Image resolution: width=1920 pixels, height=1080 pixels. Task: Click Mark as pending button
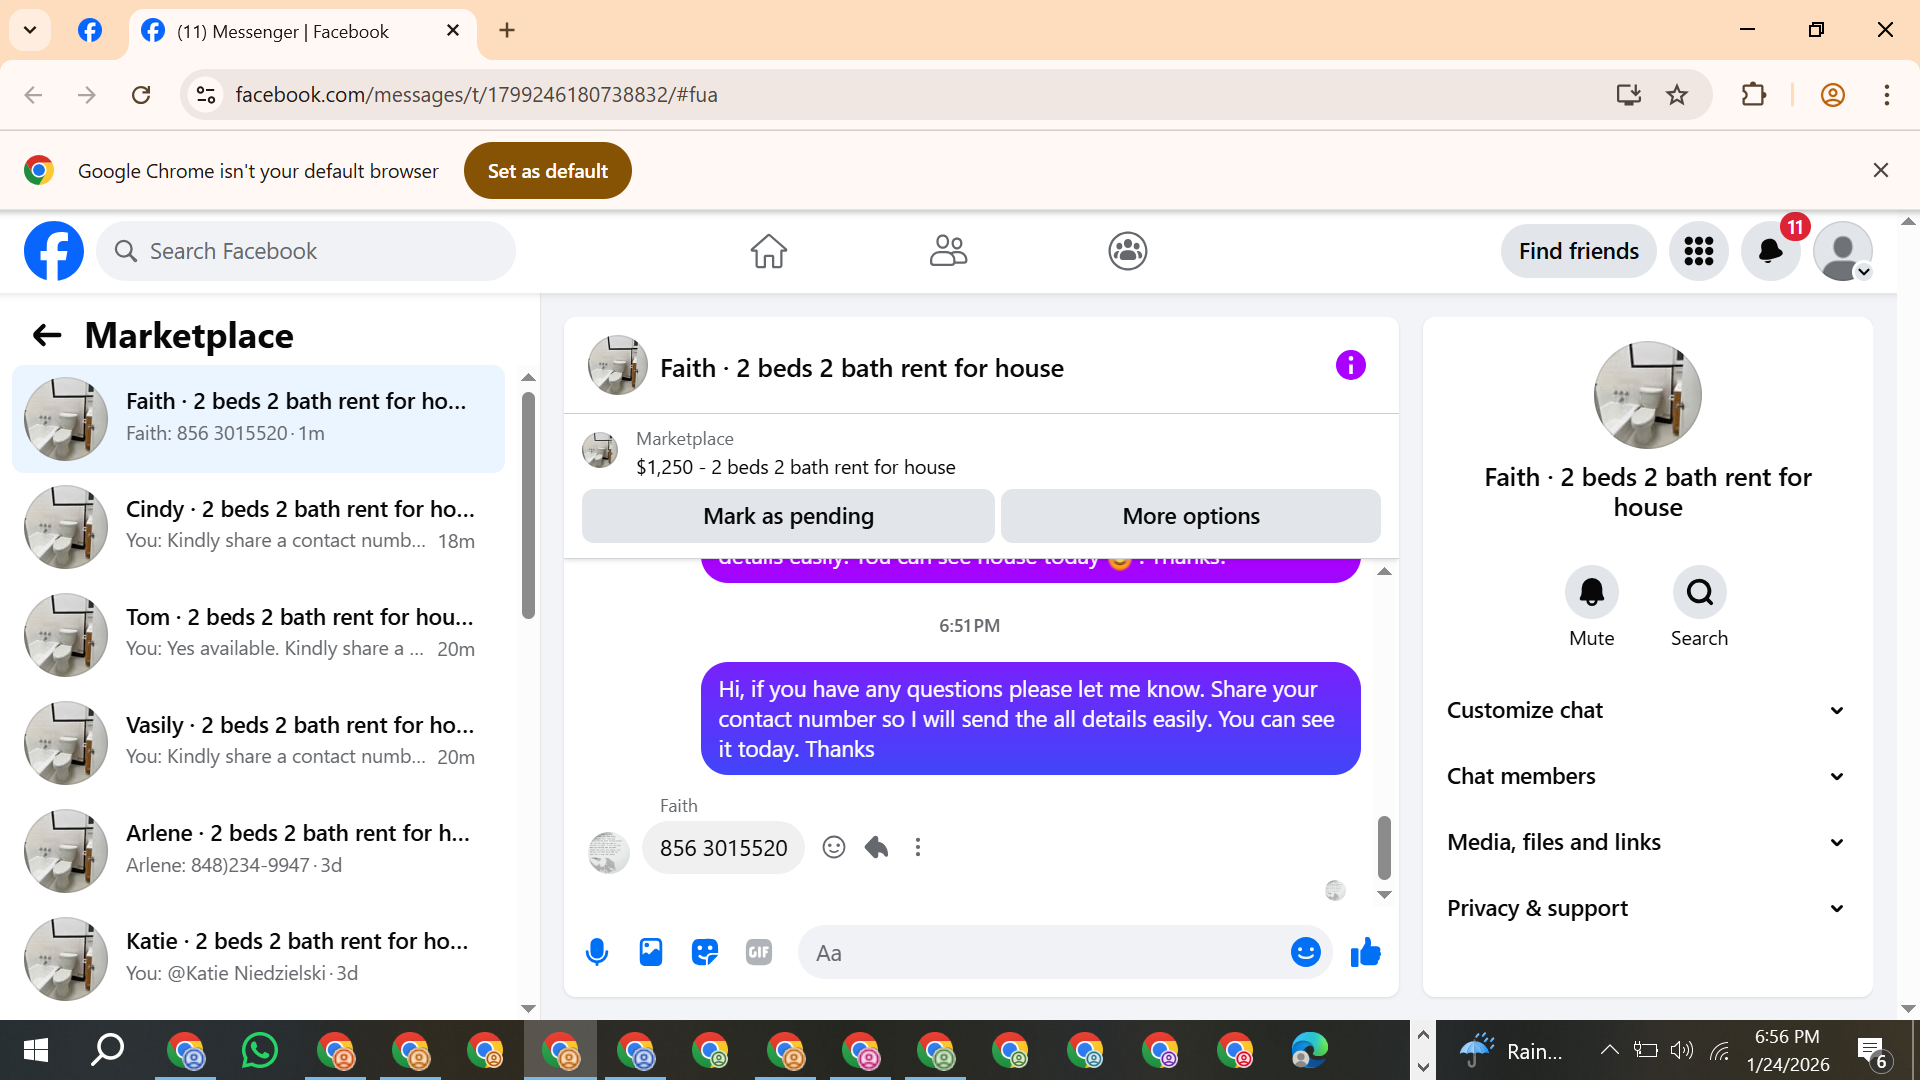pyautogui.click(x=788, y=516)
